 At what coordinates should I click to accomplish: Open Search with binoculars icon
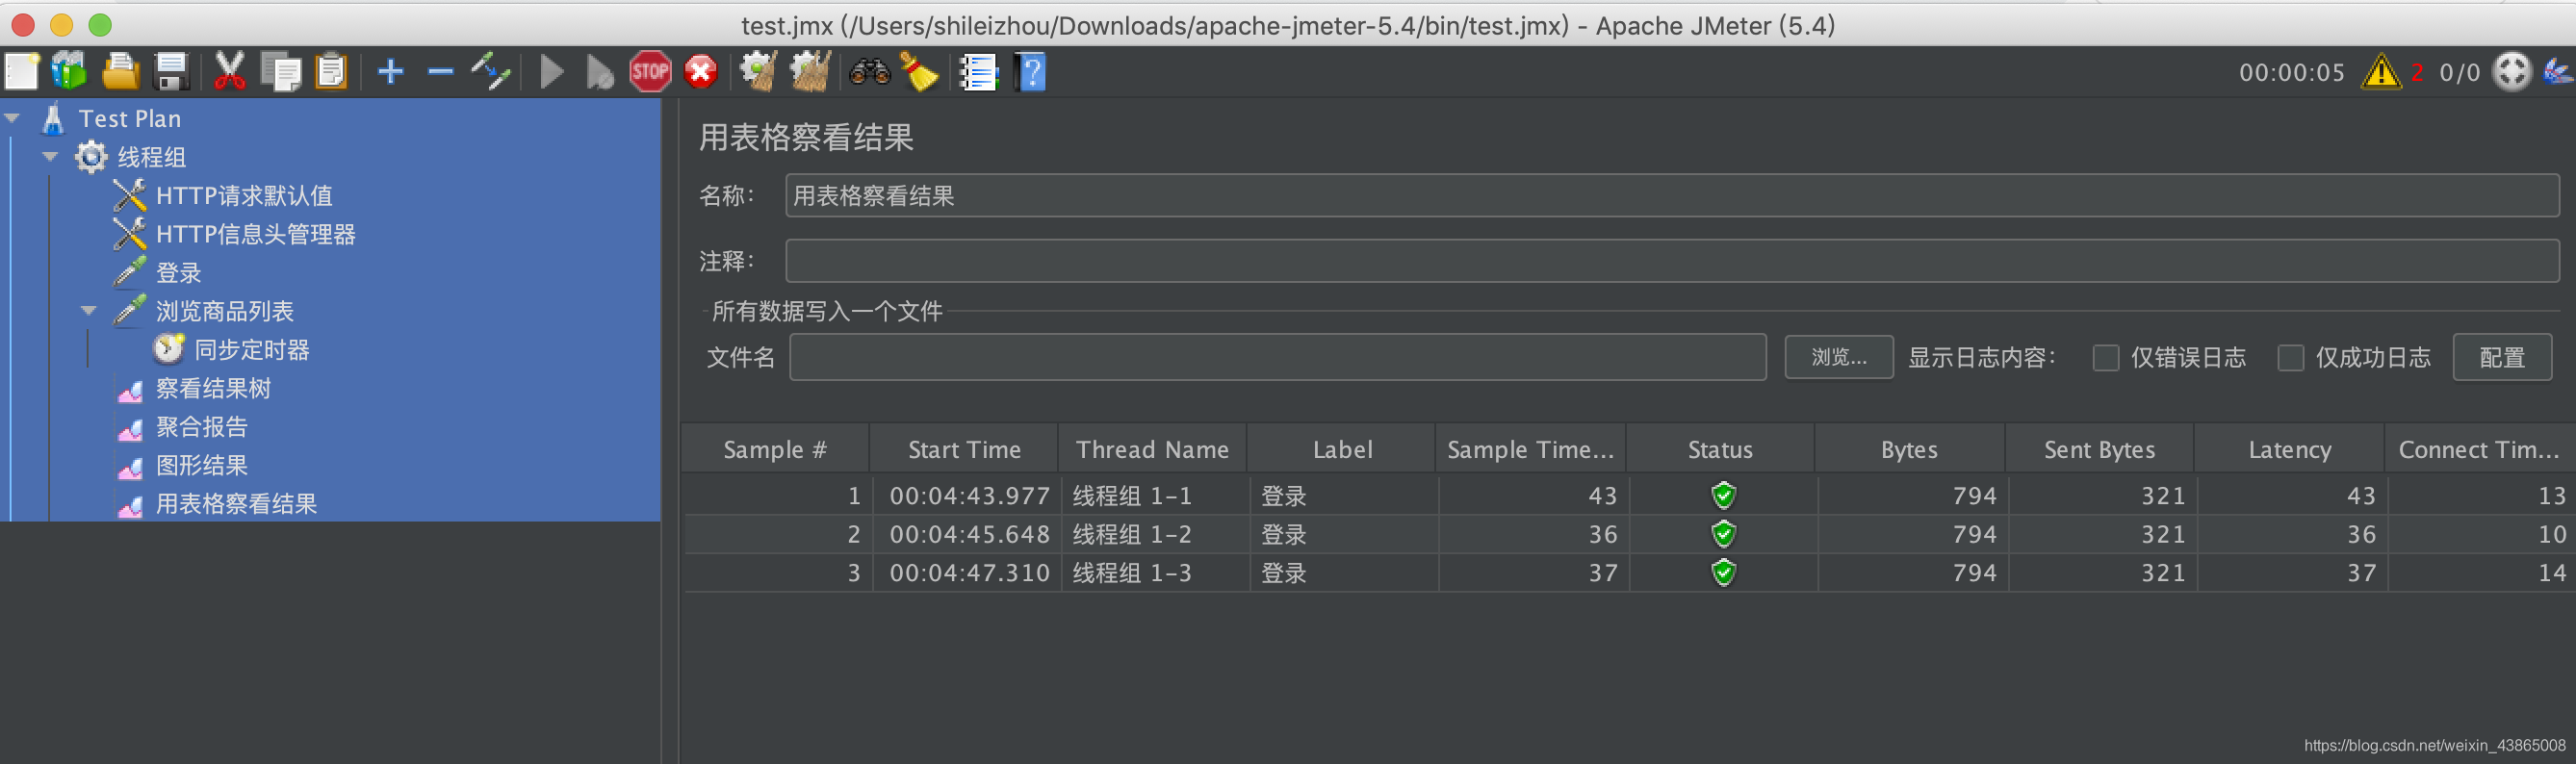tap(870, 72)
